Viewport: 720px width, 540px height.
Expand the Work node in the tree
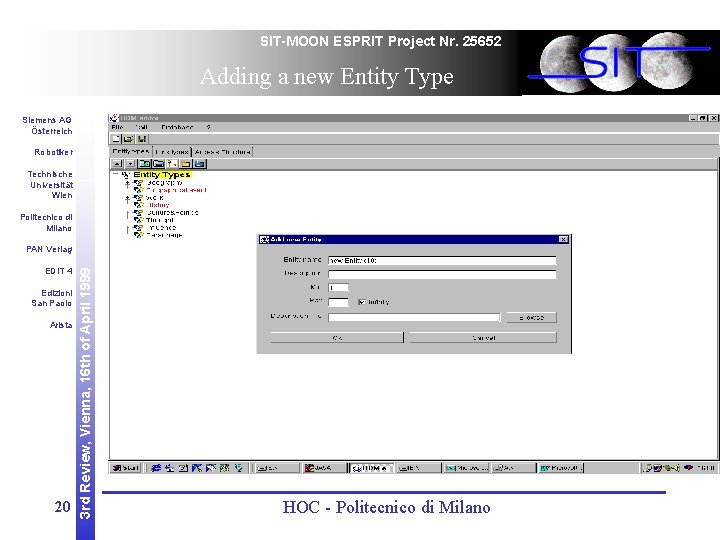click(128, 198)
